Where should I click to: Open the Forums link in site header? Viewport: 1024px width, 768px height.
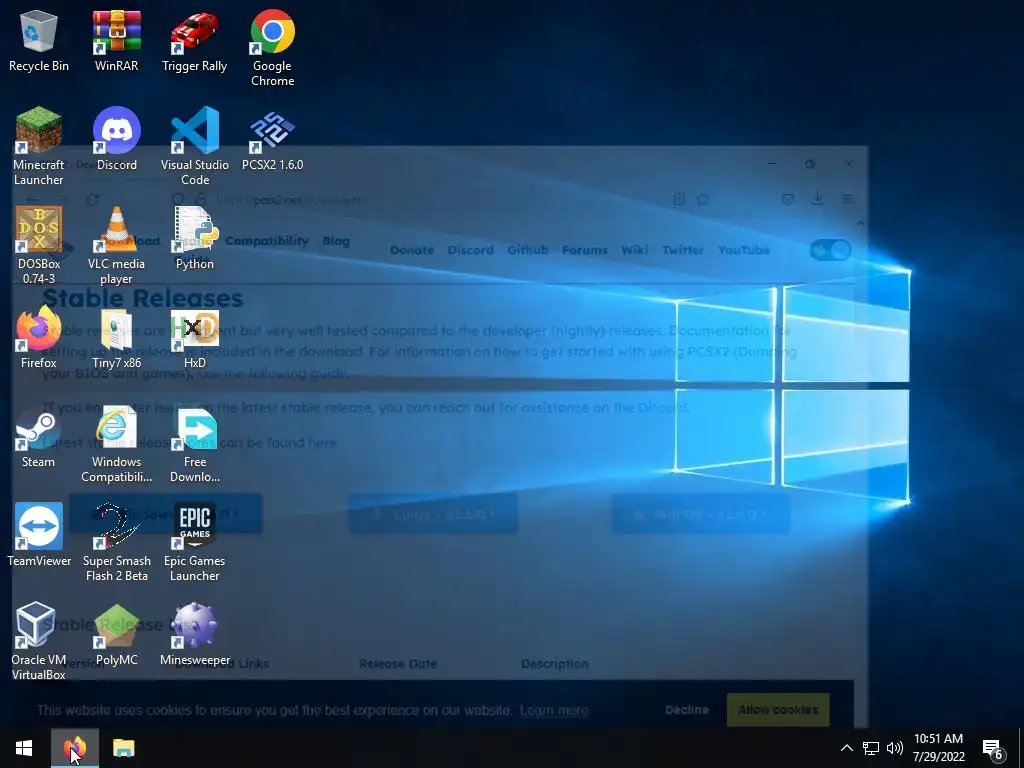click(x=585, y=250)
